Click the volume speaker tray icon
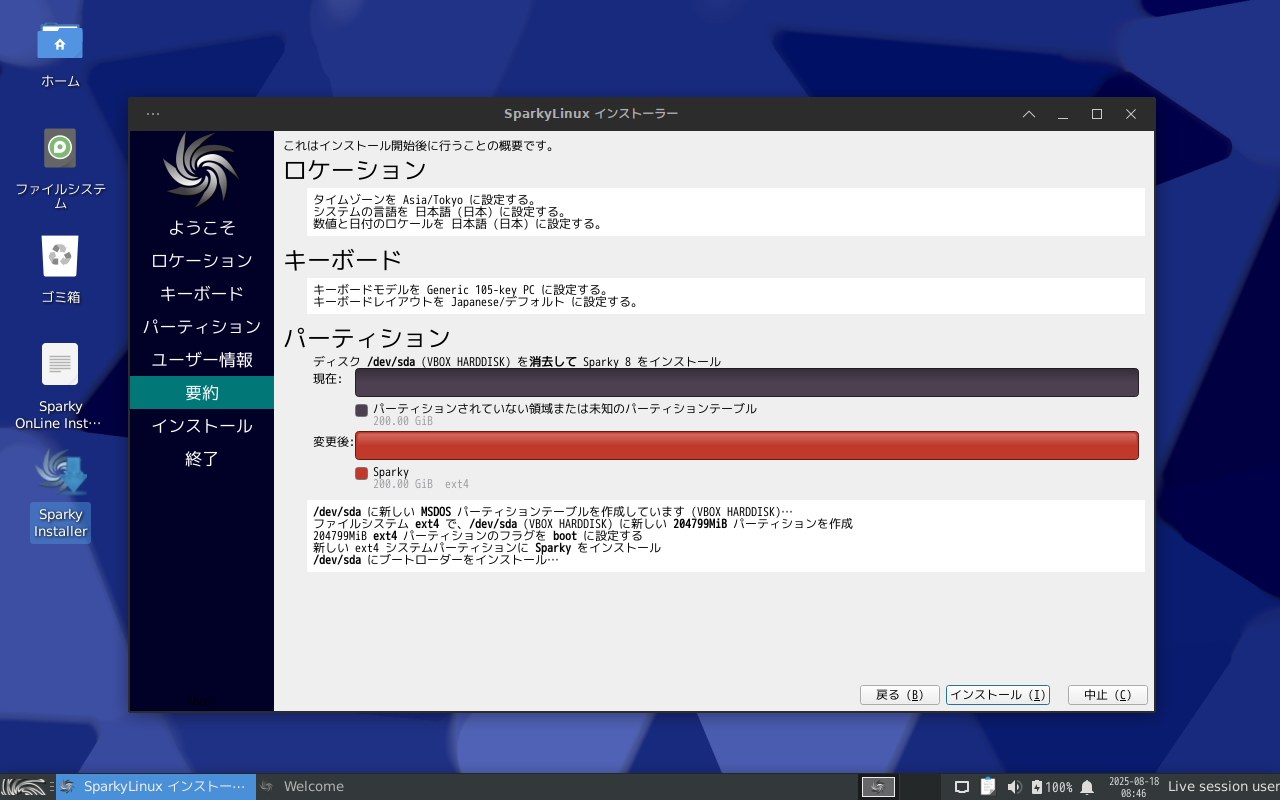The image size is (1280, 800). point(1014,787)
